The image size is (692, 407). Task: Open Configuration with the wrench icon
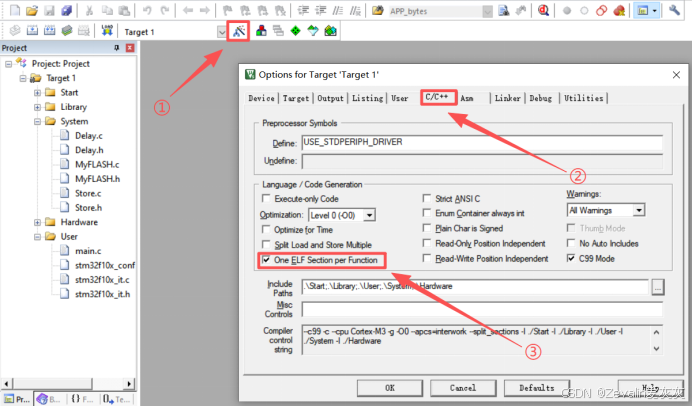[x=674, y=10]
